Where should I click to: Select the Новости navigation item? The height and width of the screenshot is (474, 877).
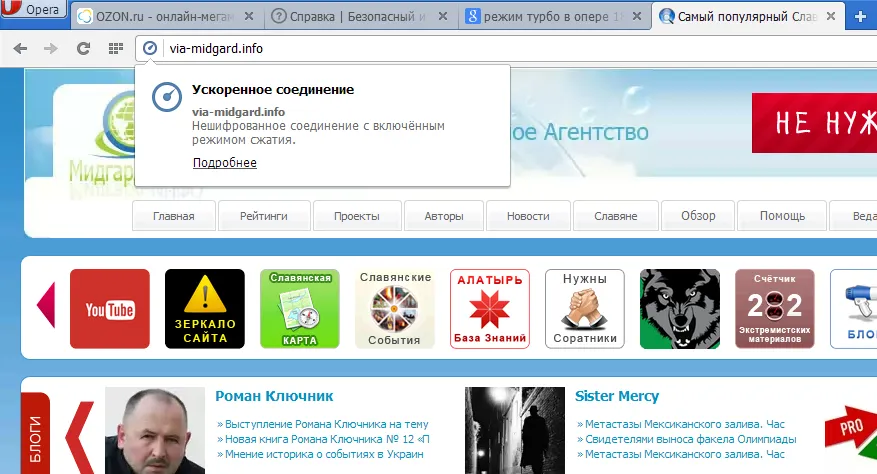[528, 216]
